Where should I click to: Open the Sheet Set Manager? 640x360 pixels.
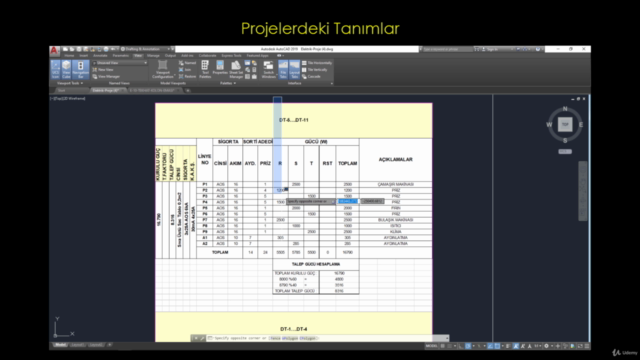click(x=236, y=70)
